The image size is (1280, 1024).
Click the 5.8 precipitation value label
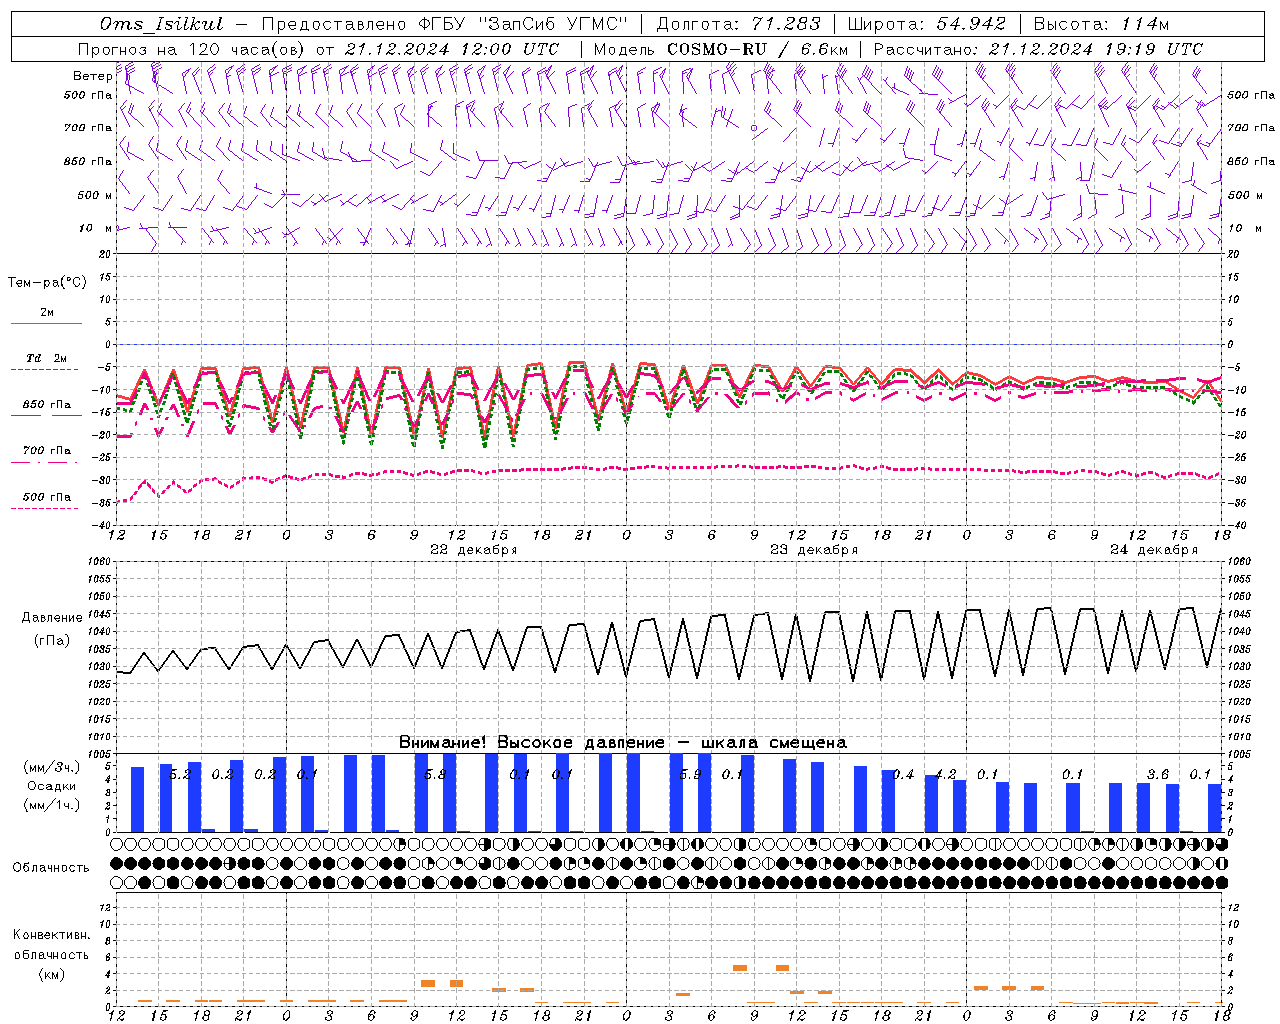(x=435, y=774)
